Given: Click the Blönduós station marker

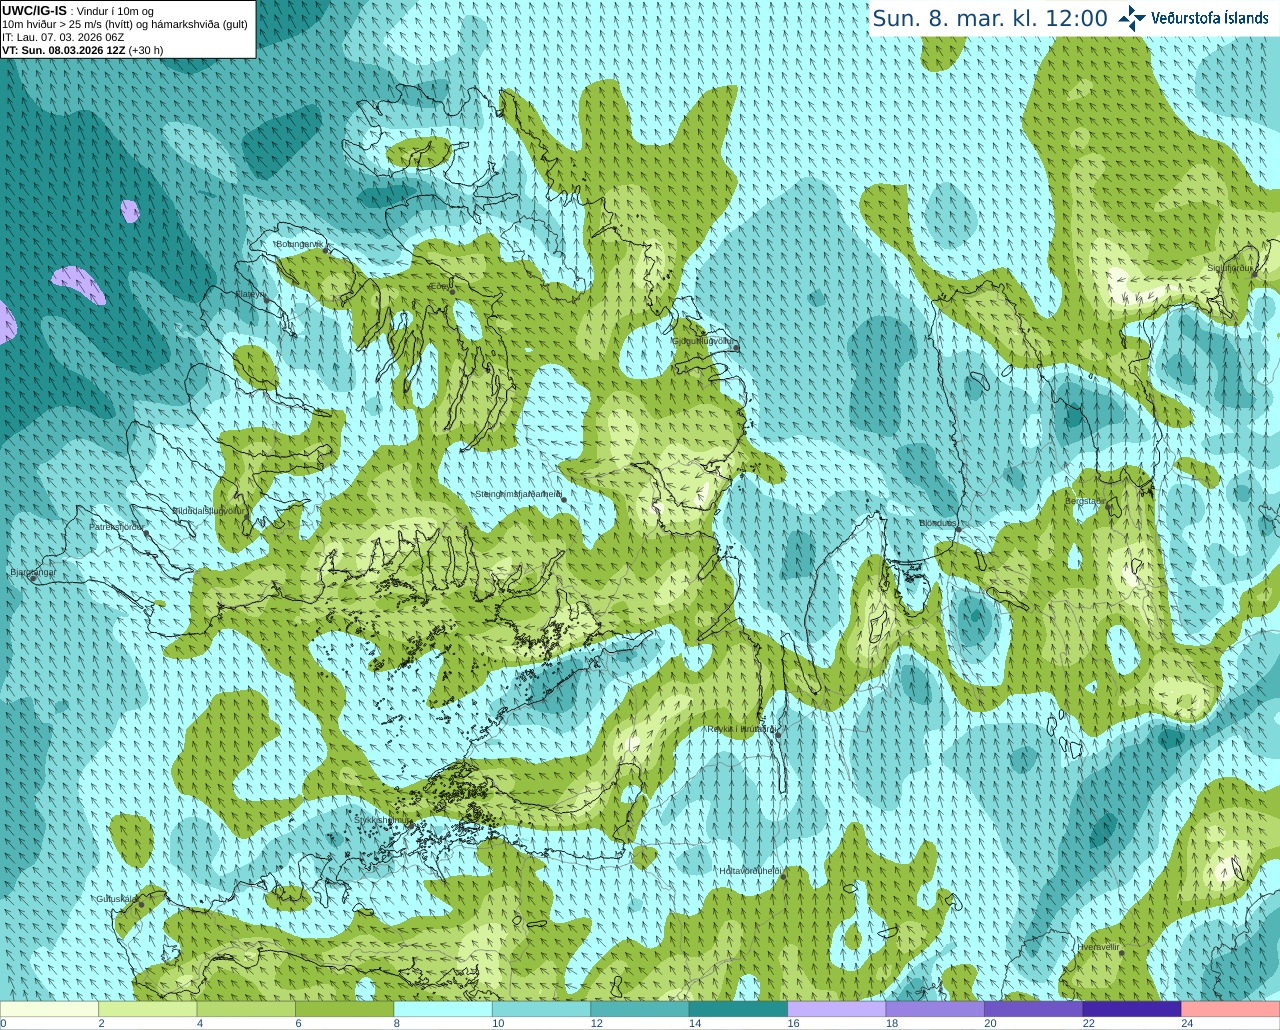Looking at the screenshot, I should [957, 530].
